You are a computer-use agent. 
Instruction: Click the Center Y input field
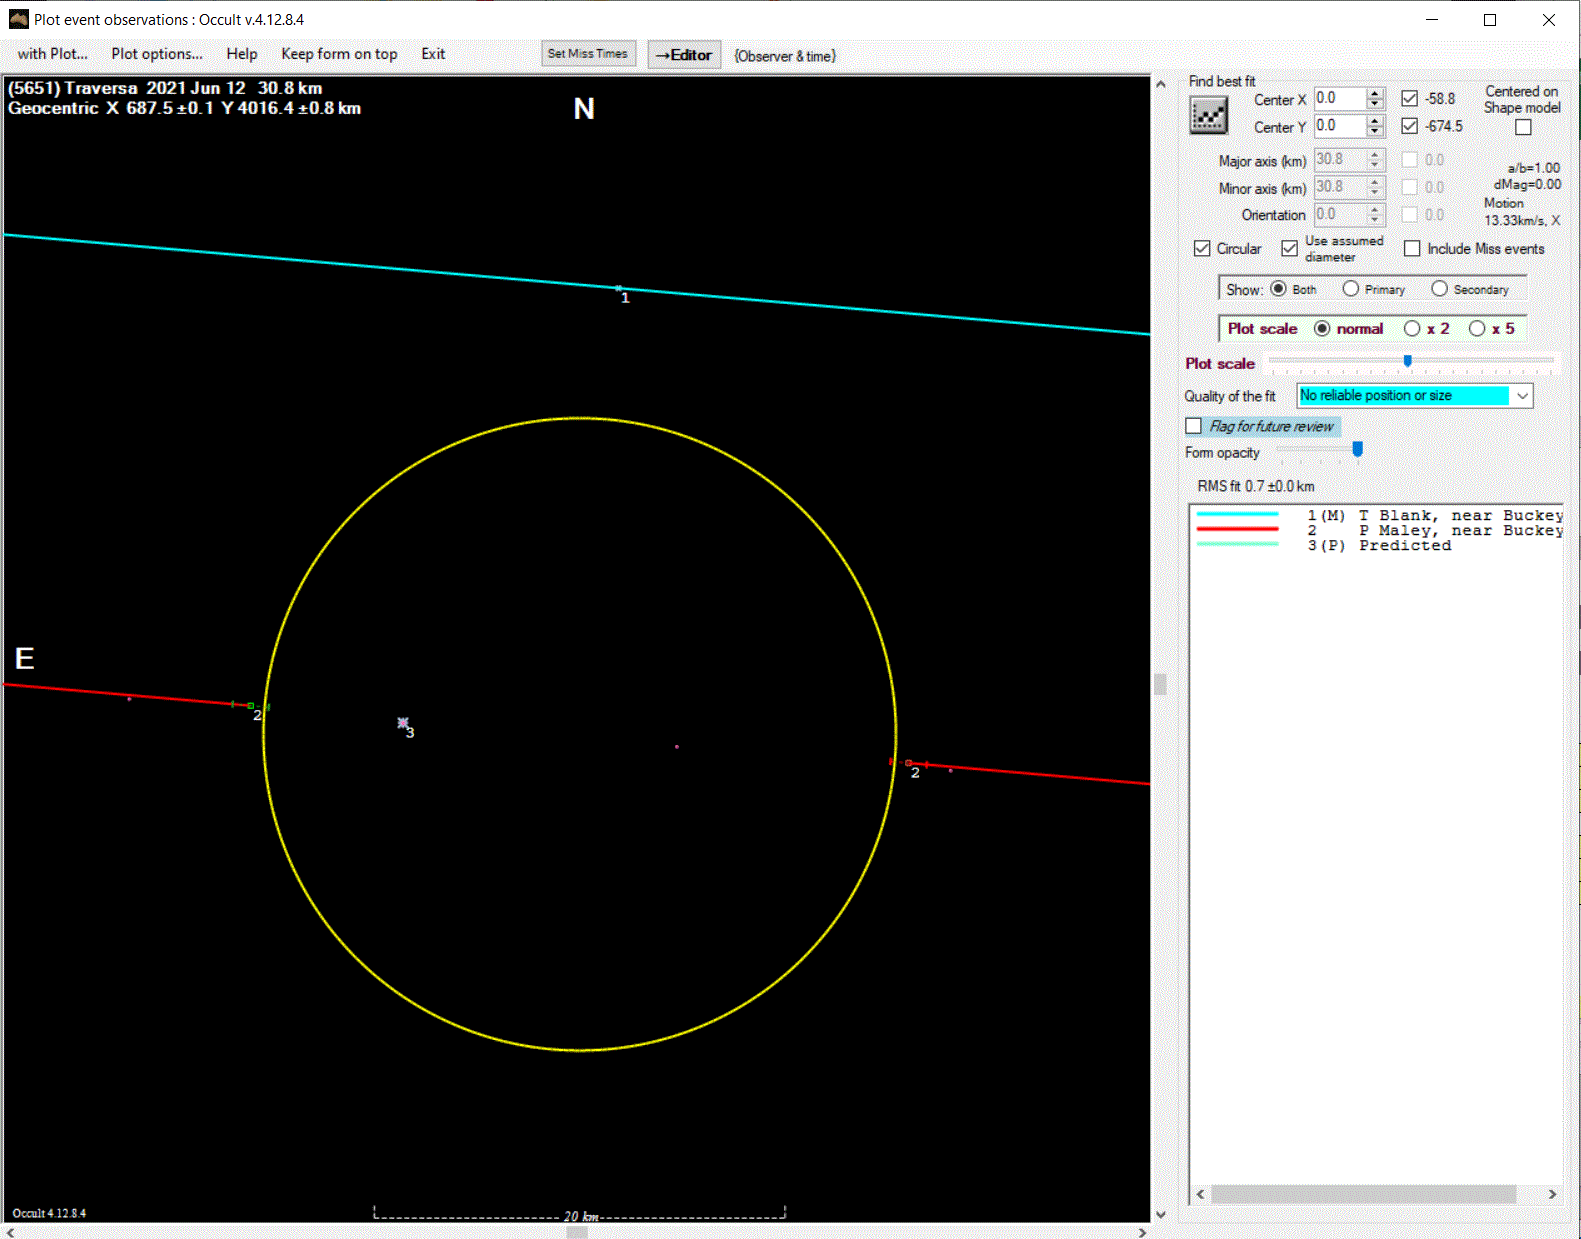click(1340, 126)
